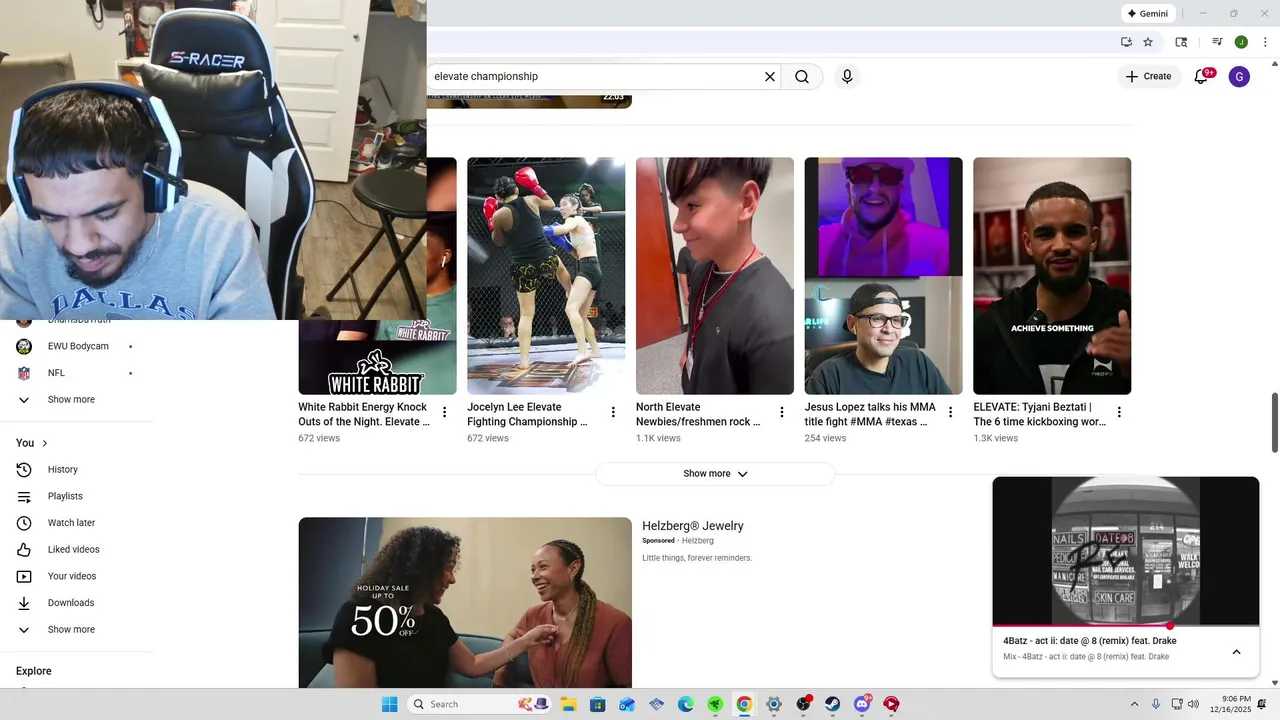This screenshot has width=1280, height=720.
Task: Seek on the miniplayer red progress bar
Action: pos(1126,626)
